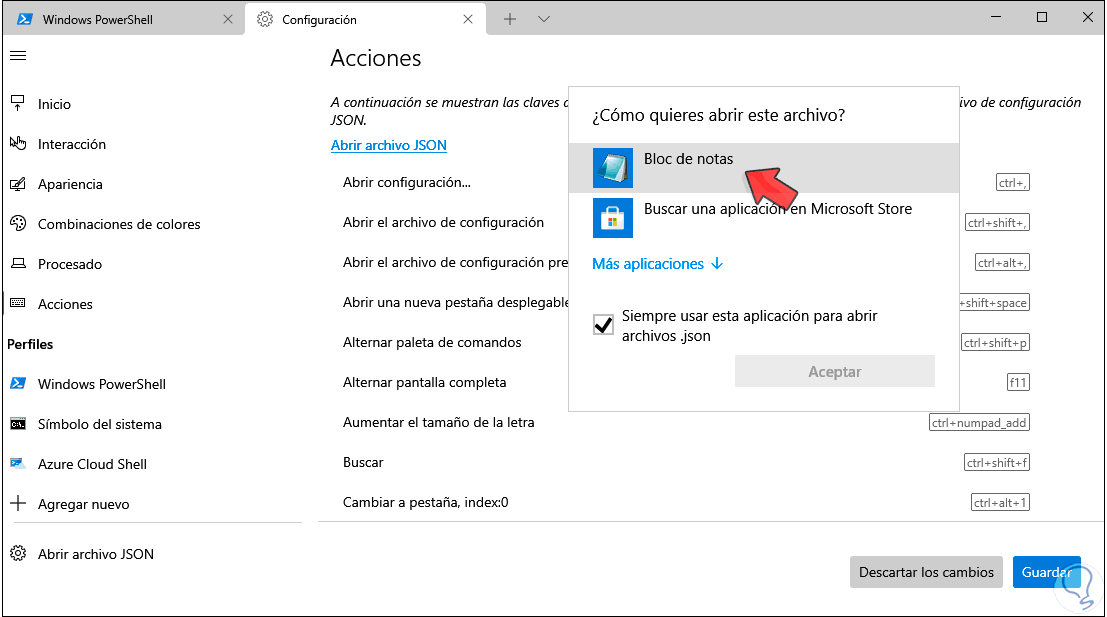Click the Abrir archivo JSON link
Screen dimensions: 1107x617
tap(388, 144)
